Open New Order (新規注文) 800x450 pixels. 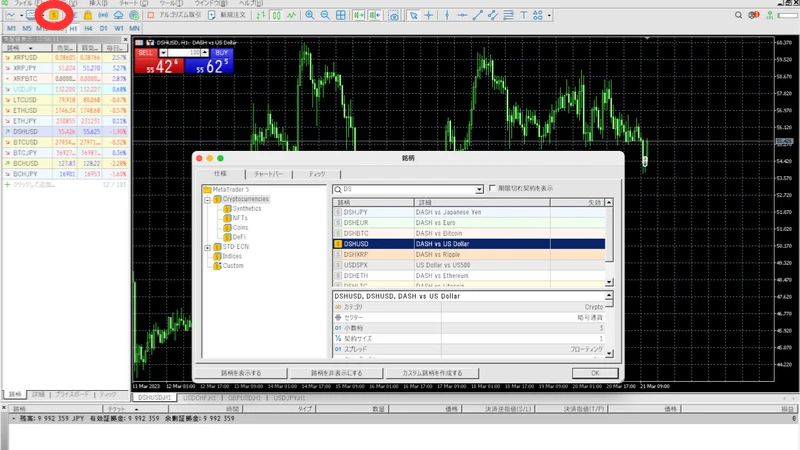click(227, 15)
